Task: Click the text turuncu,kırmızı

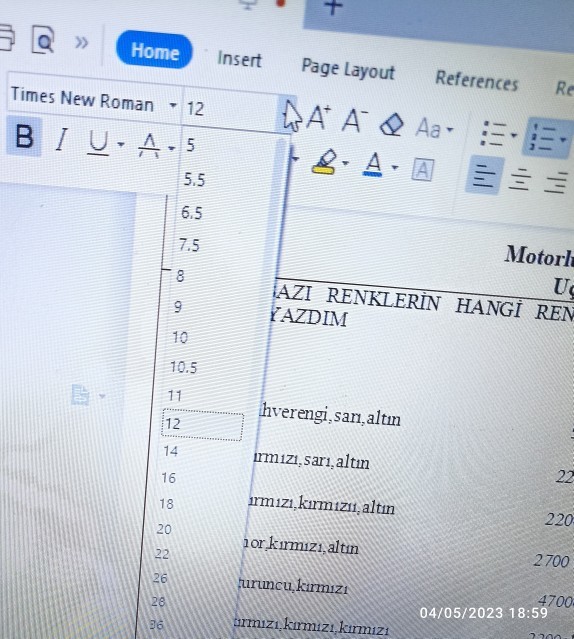Action: (293, 586)
